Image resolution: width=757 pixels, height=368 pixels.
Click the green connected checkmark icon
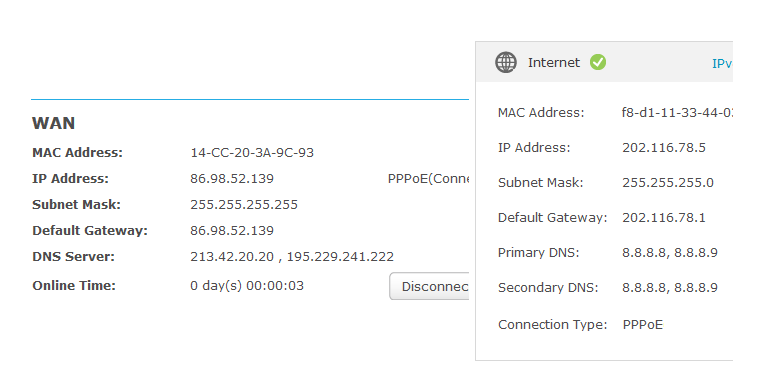[598, 62]
